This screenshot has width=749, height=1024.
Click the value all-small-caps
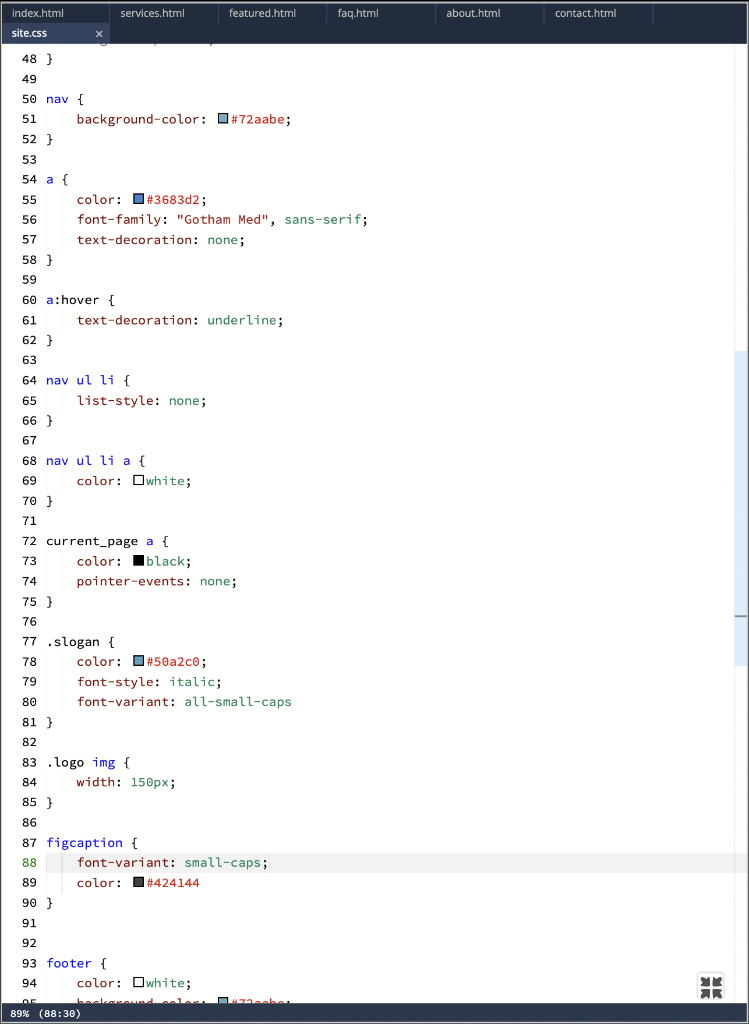pyautogui.click(x=238, y=702)
